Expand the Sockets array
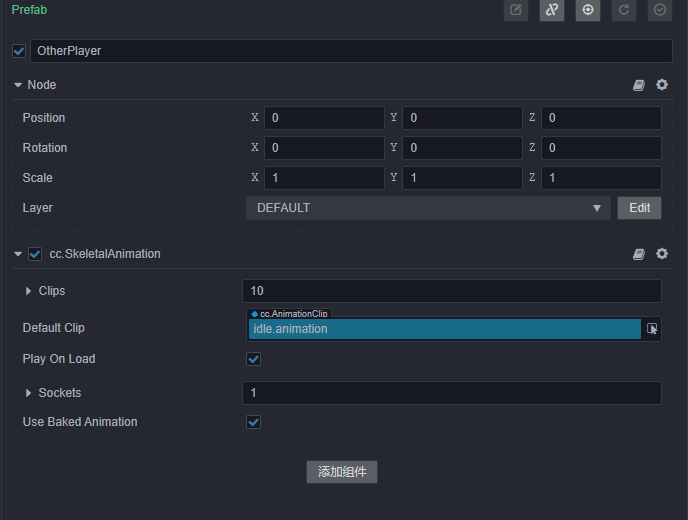The image size is (688, 520). pos(29,393)
